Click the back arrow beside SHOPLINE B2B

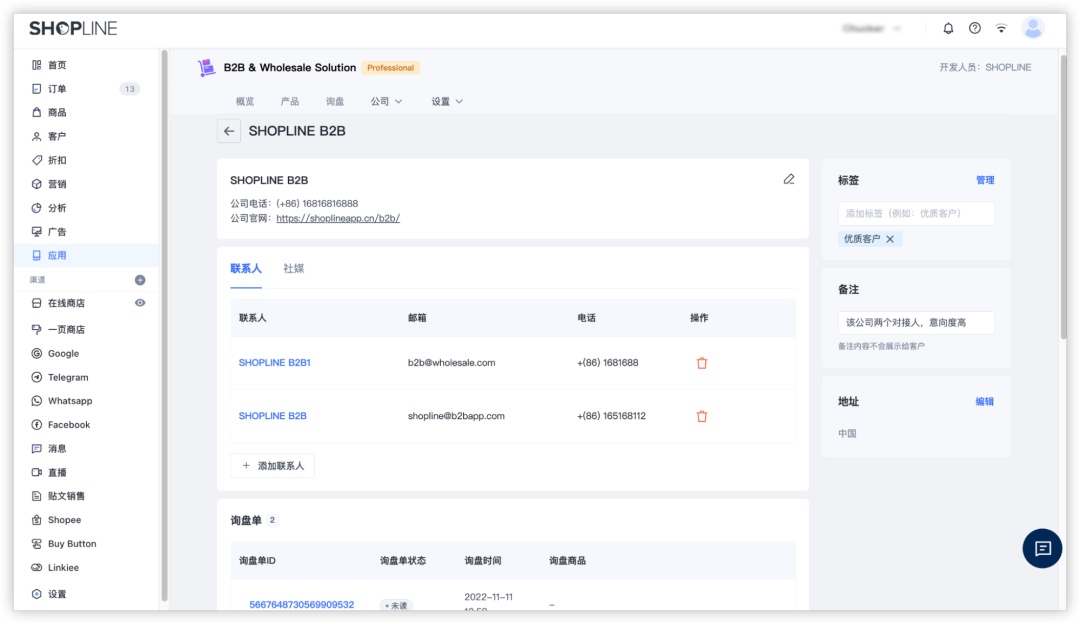tap(229, 131)
